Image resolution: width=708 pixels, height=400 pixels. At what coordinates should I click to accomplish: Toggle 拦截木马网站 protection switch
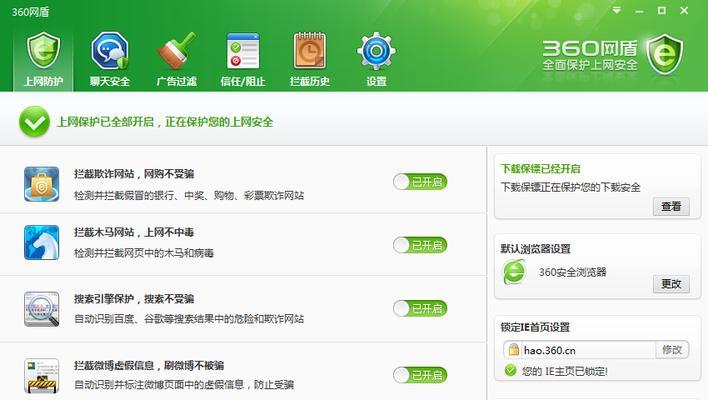(420, 245)
